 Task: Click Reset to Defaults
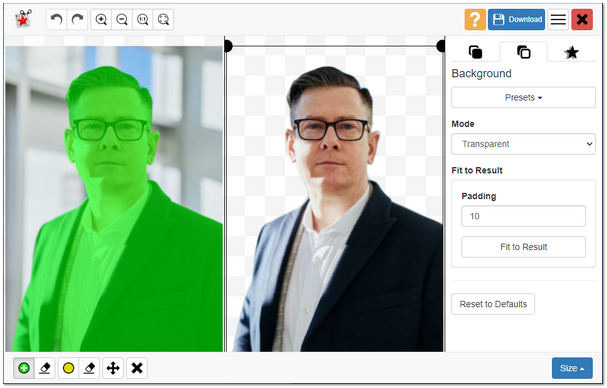pos(493,304)
